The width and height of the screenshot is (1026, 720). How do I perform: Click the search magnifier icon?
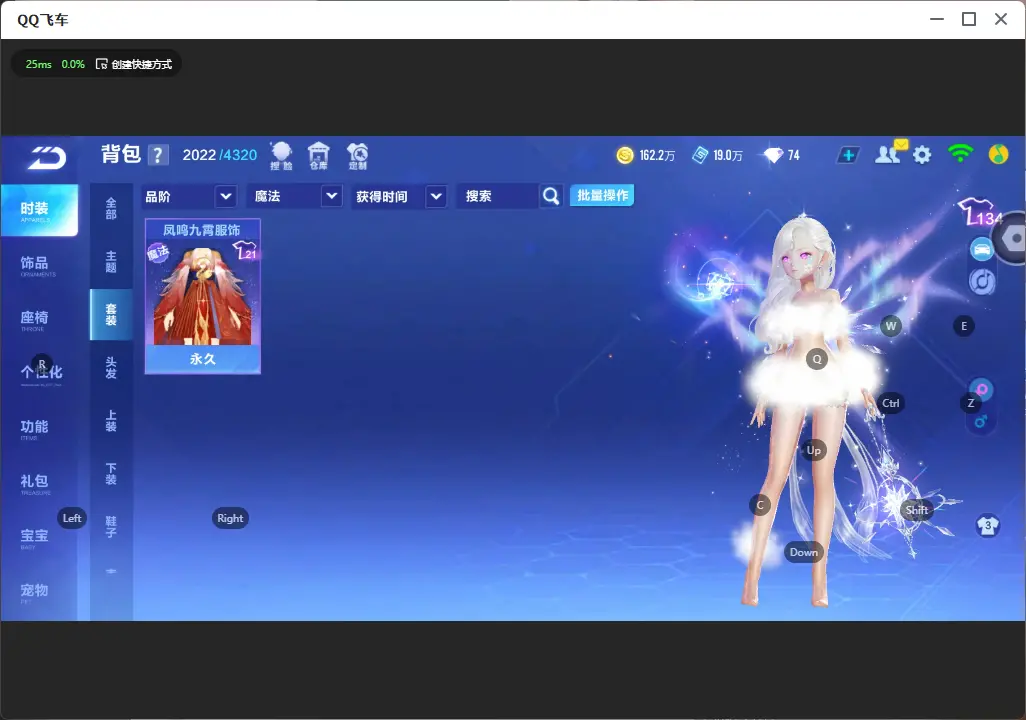click(x=551, y=196)
